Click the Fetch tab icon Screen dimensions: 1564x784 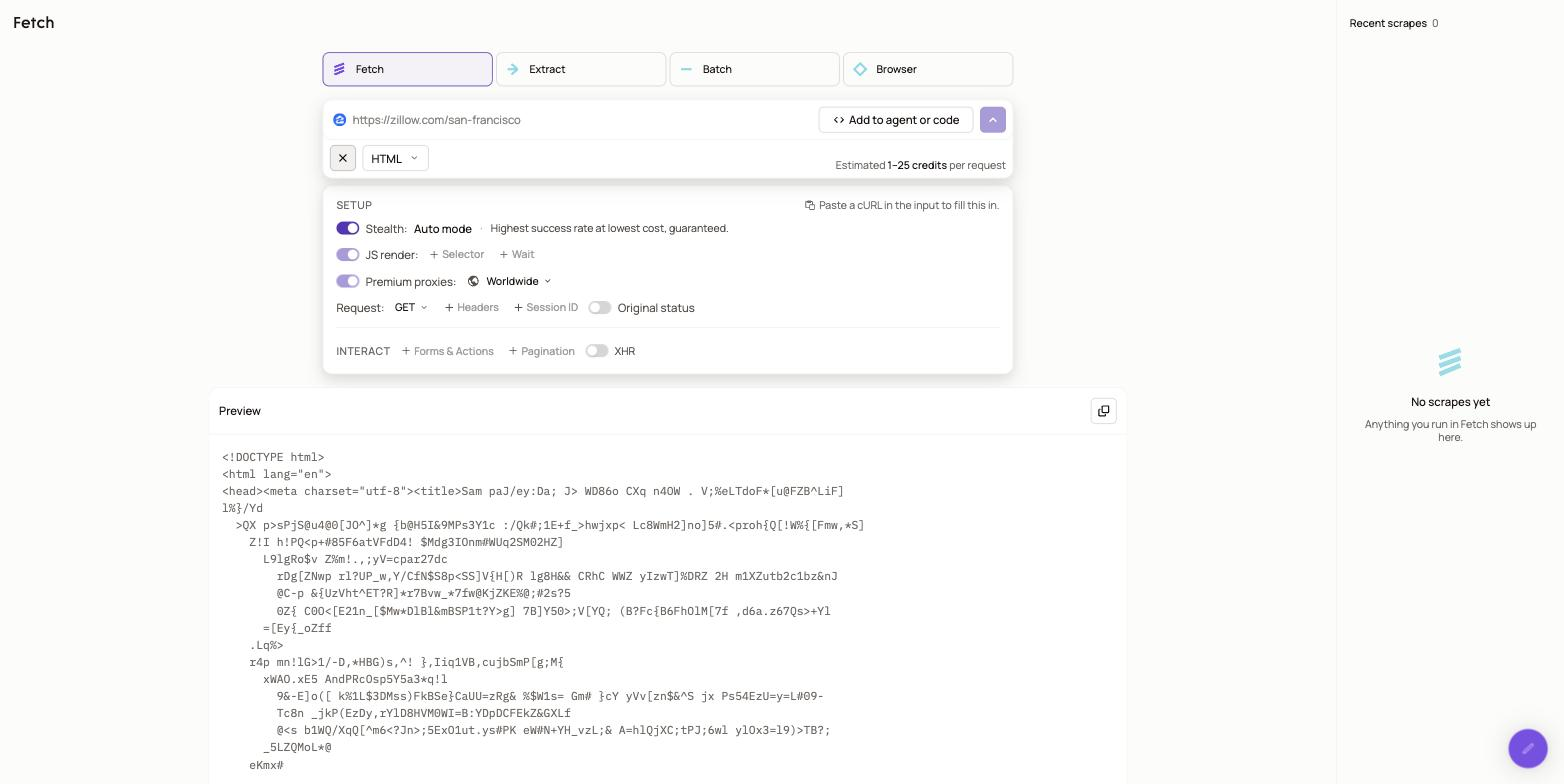tap(339, 69)
